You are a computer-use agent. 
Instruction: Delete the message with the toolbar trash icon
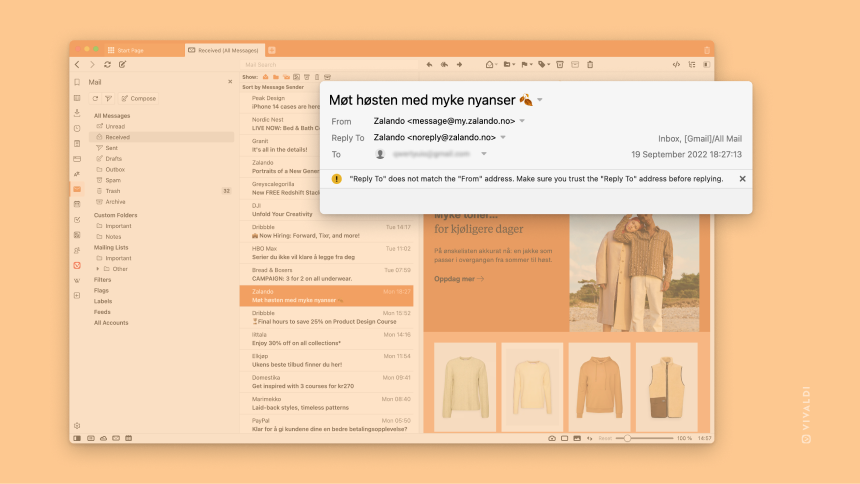point(590,65)
